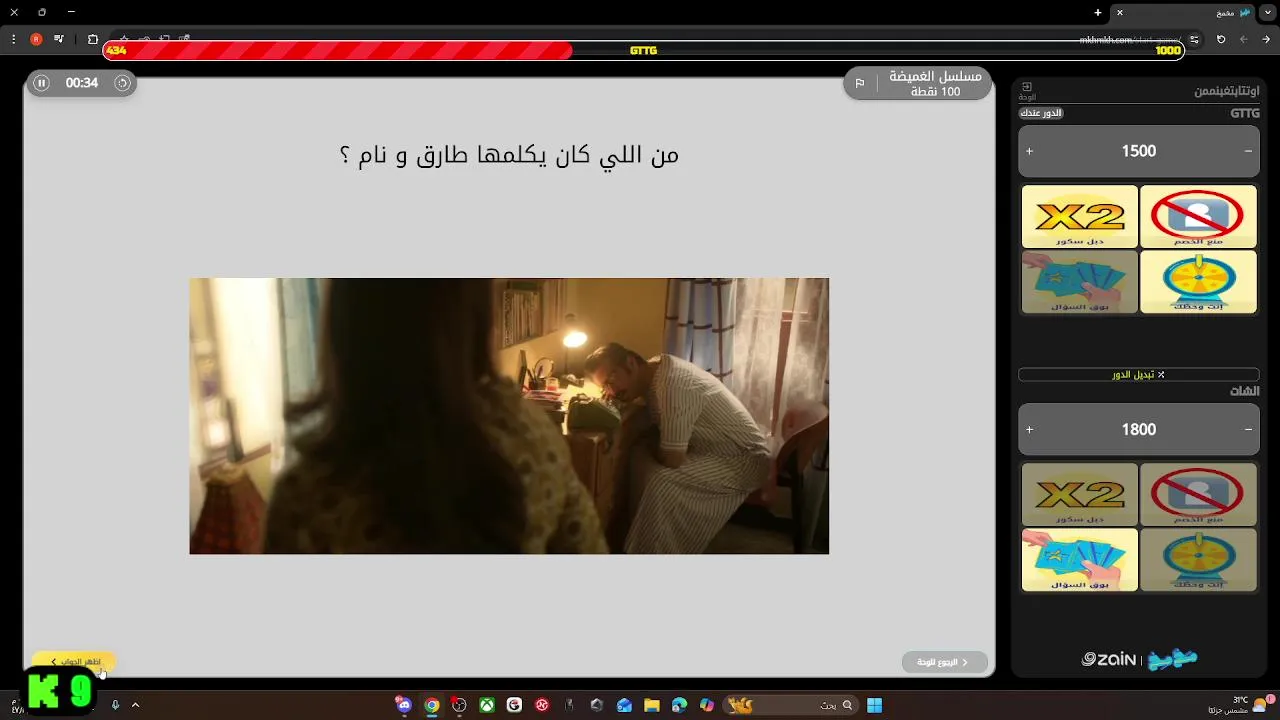This screenshot has width=1280, height=720.
Task: Use the GTTG team block-opponent card (منع الخصم)
Action: 1198,216
